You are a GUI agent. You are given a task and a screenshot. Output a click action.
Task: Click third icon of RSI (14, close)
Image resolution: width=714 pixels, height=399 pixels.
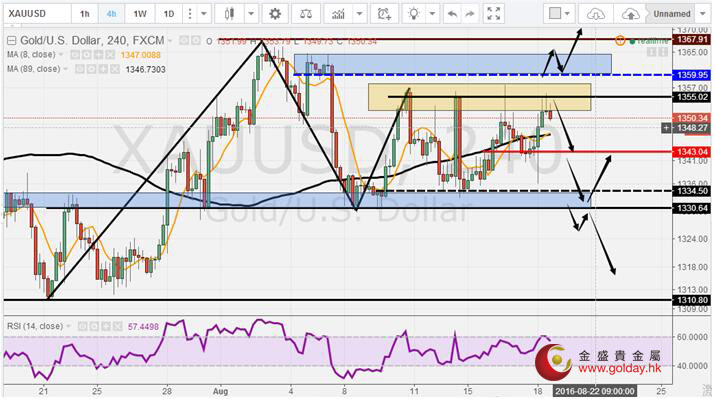tap(106, 326)
